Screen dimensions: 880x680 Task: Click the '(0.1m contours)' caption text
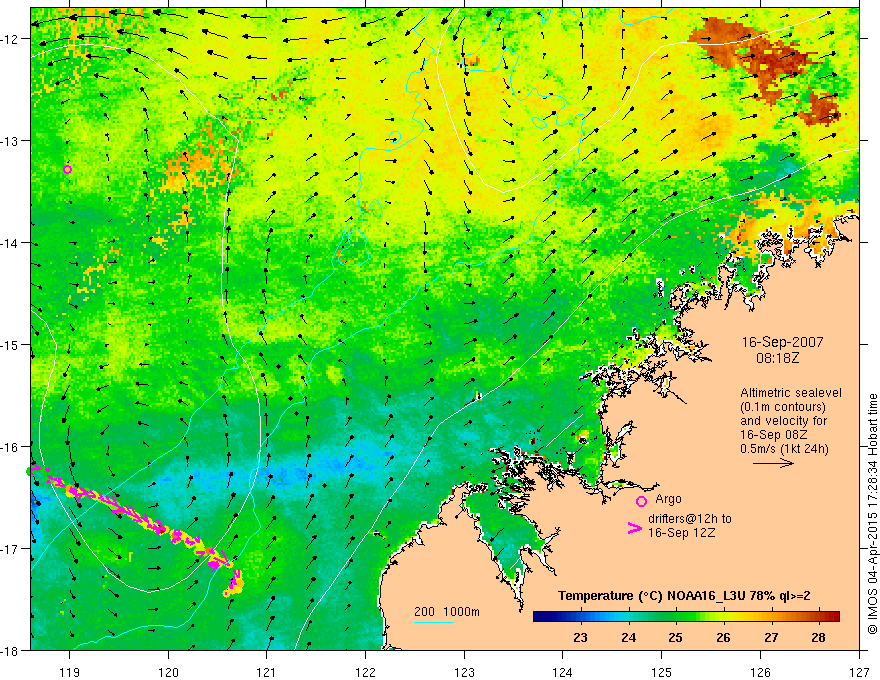point(783,407)
